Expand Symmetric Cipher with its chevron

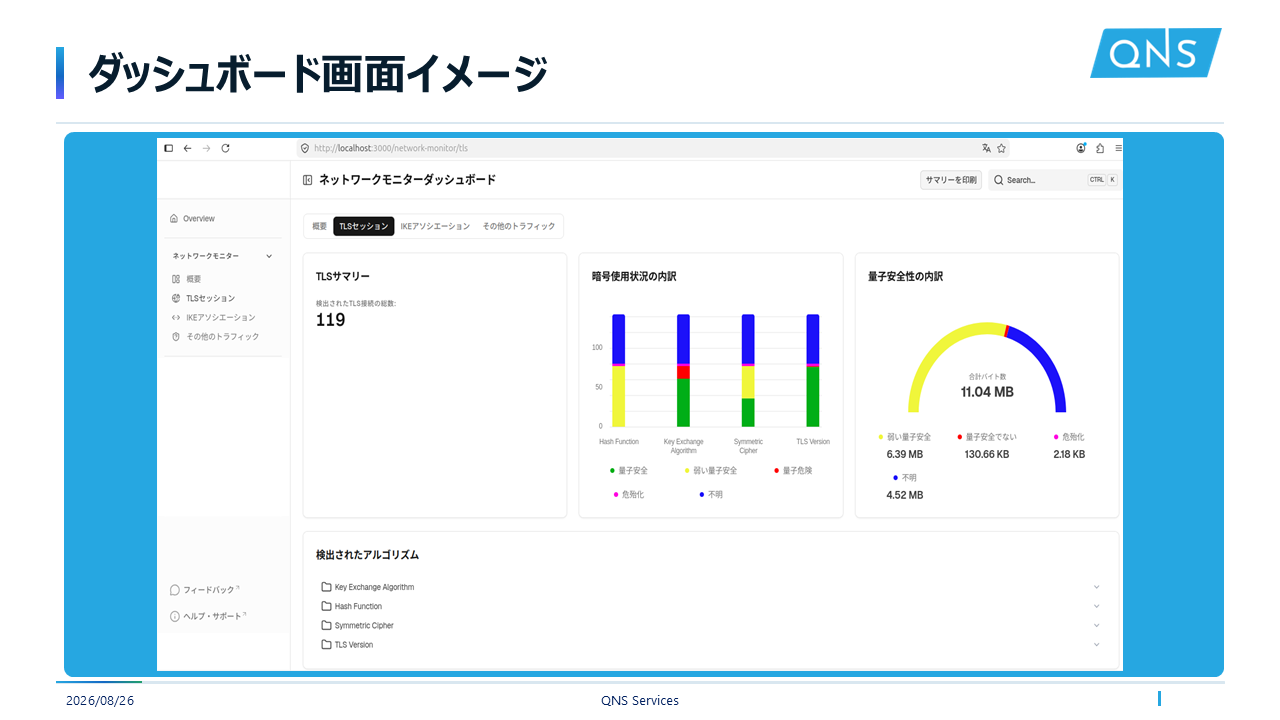1096,625
